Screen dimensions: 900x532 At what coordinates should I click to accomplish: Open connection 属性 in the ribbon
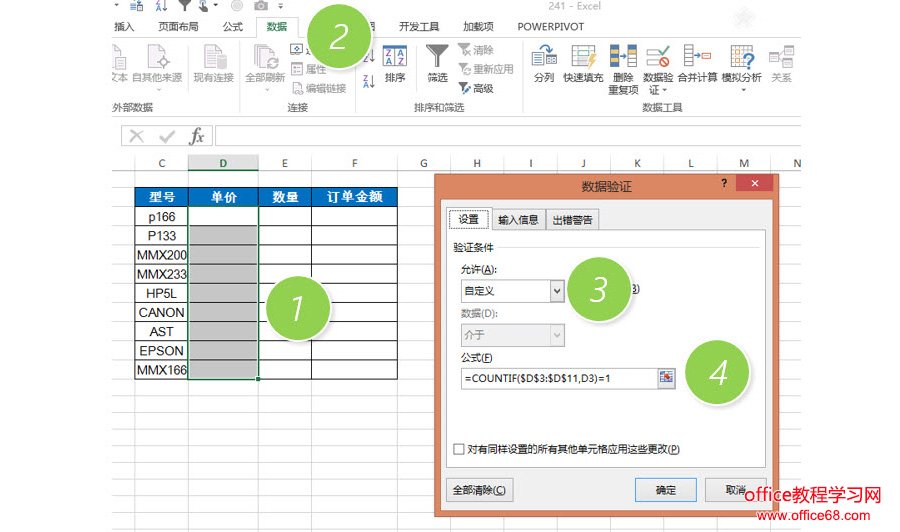point(309,69)
